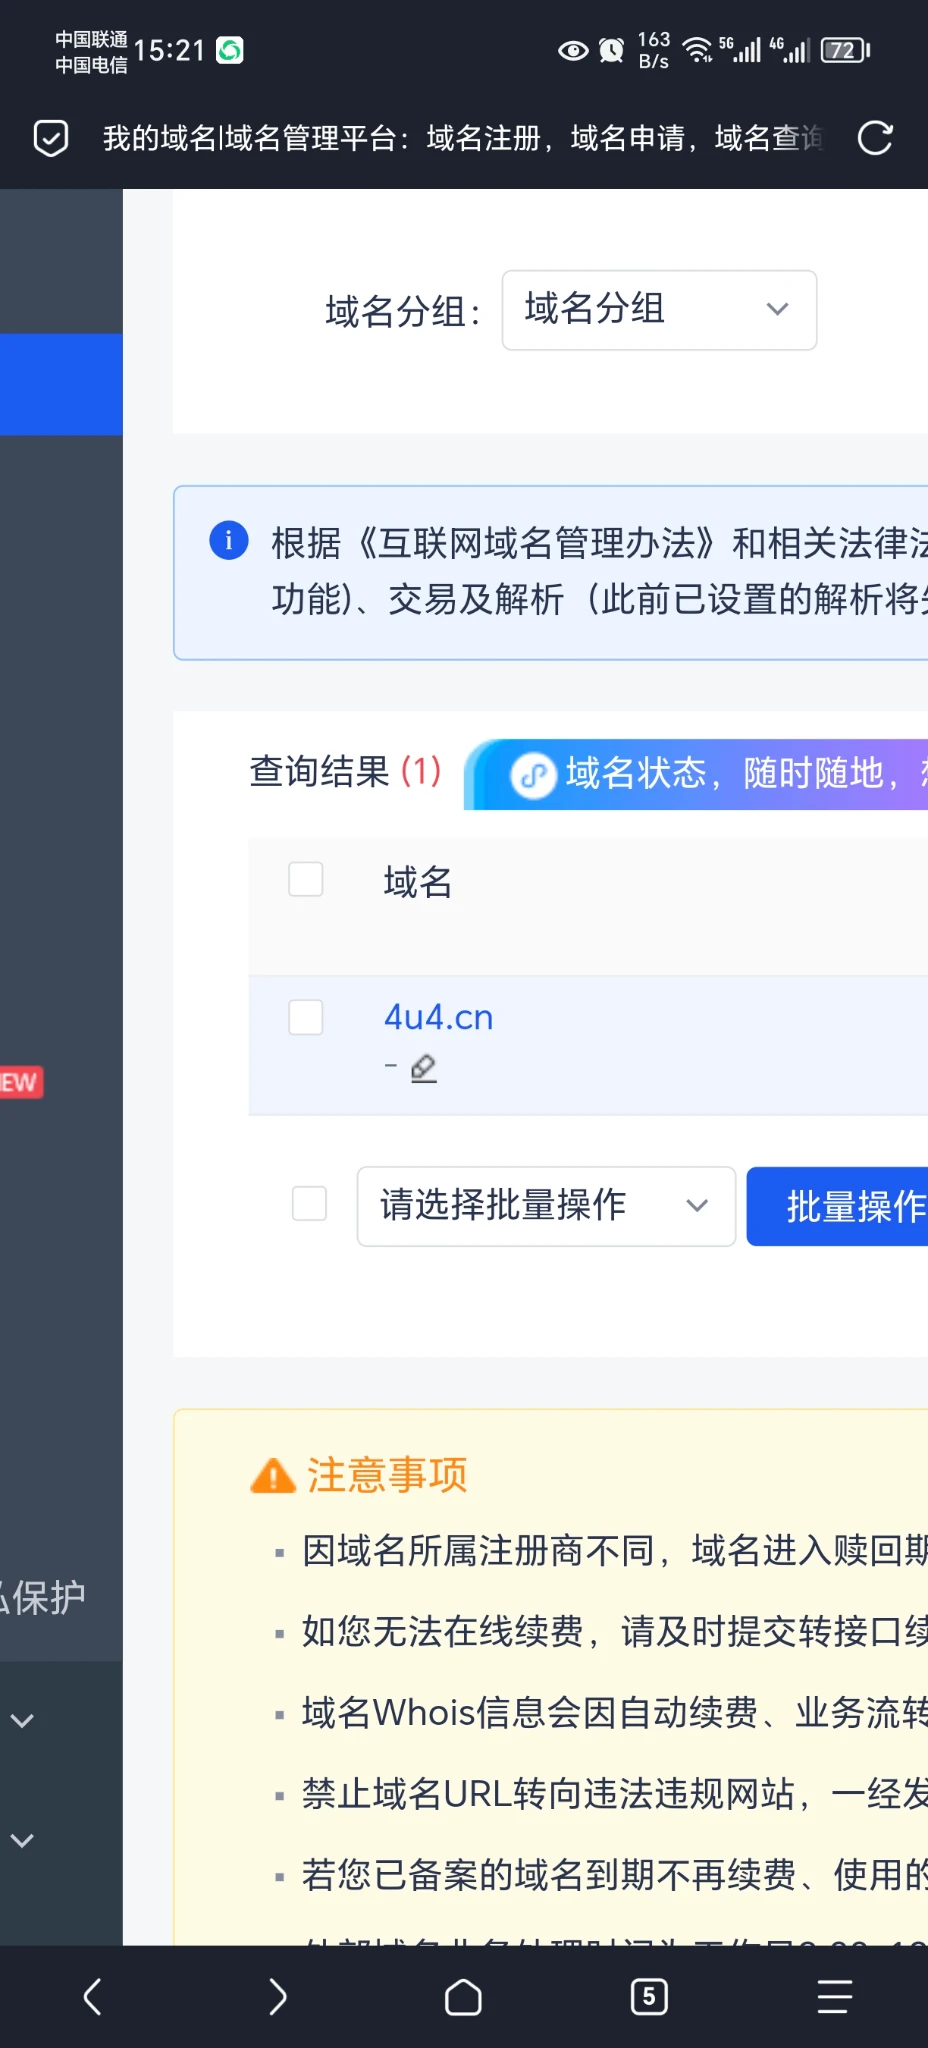Image resolution: width=928 pixels, height=2048 pixels.
Task: Tap the blue info icon in notice
Action: pyautogui.click(x=229, y=541)
